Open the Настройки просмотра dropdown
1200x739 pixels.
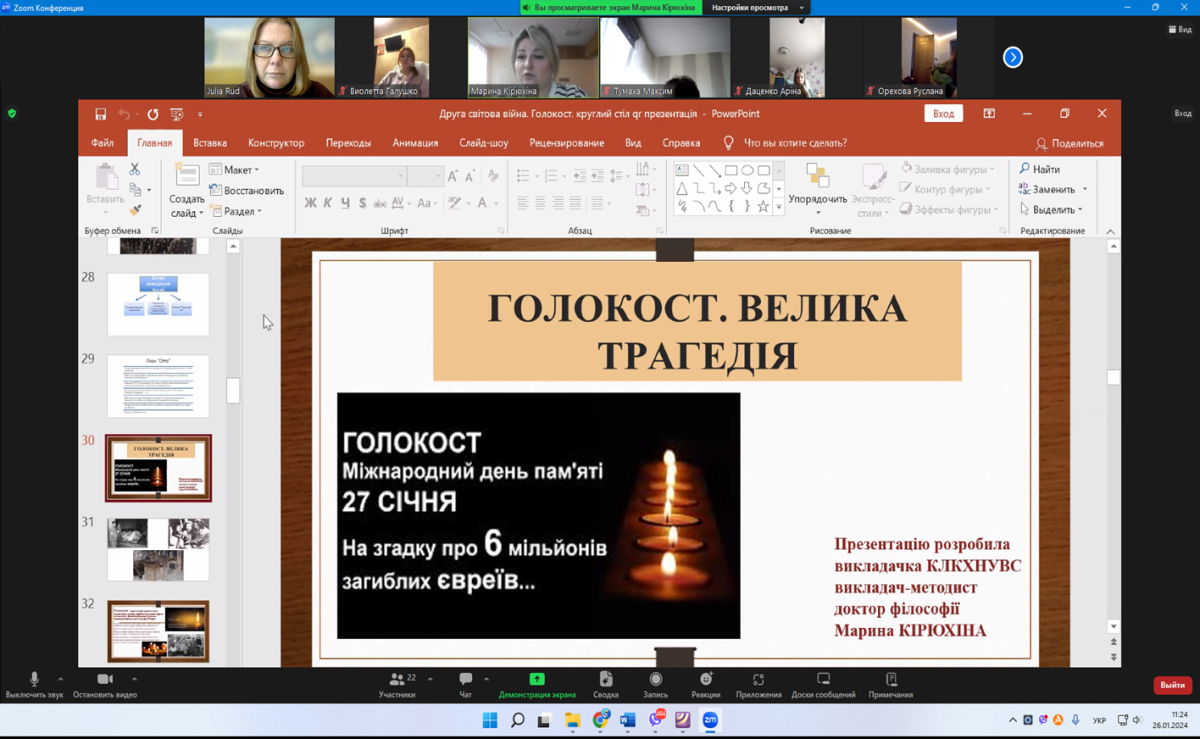757,8
